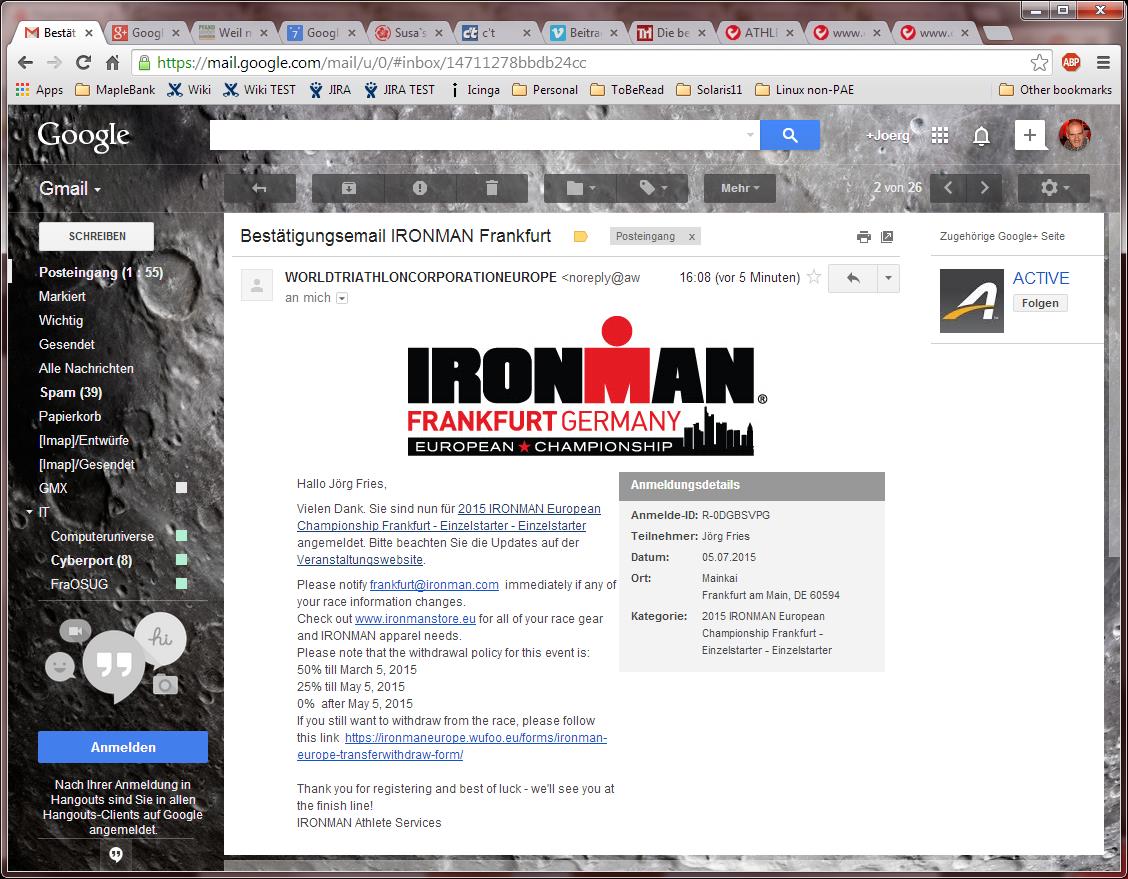Open the JIRA TEST bookmark
Image resolution: width=1128 pixels, height=879 pixels.
399,90
